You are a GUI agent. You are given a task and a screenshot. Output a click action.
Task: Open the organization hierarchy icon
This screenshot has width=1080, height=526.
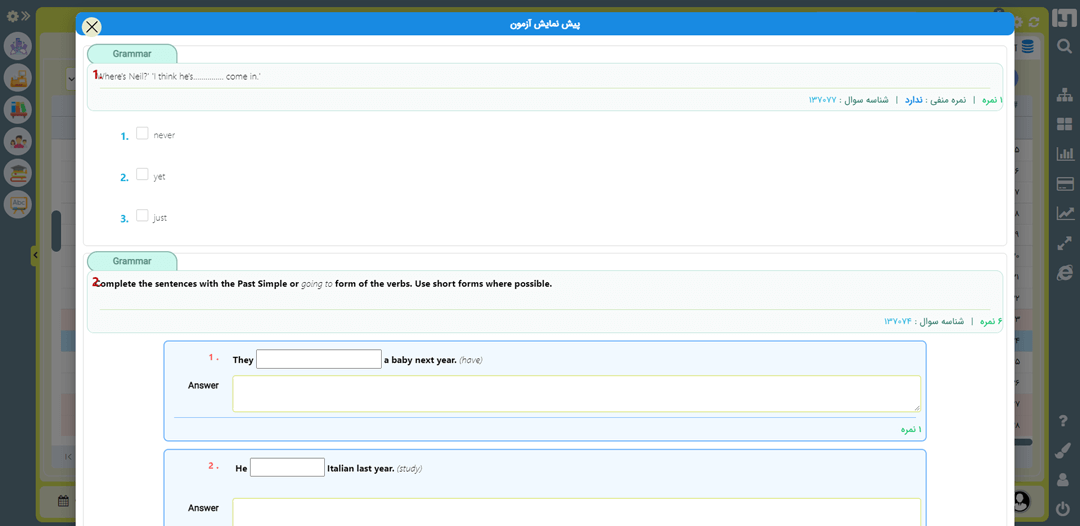[1064, 95]
